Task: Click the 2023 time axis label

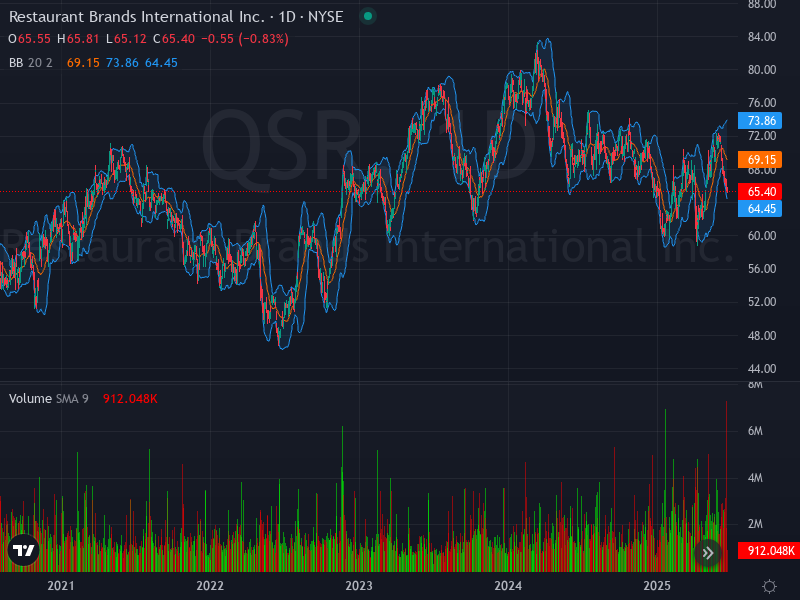Action: tap(359, 586)
